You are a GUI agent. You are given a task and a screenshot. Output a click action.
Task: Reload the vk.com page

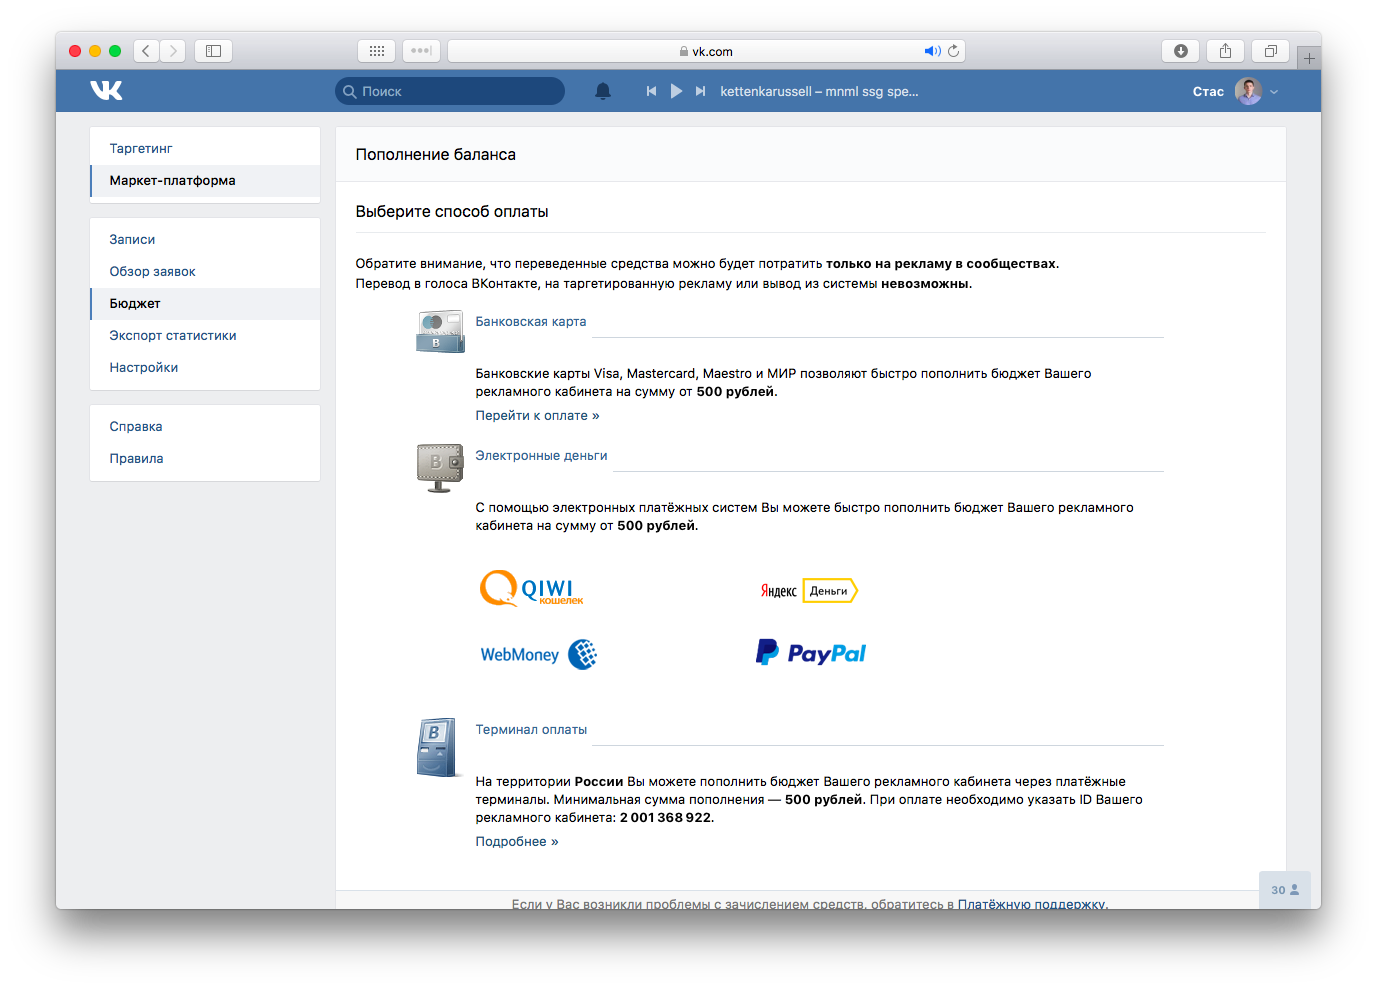[x=954, y=51]
